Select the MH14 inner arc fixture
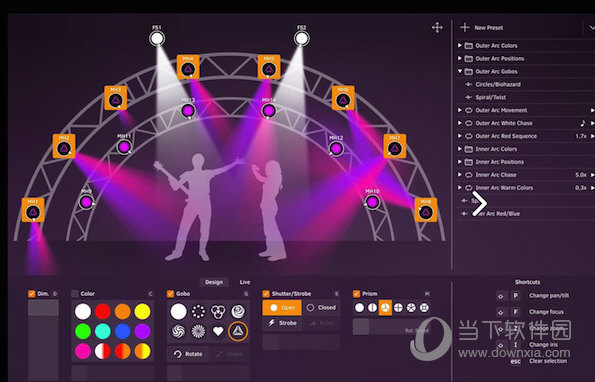 pyautogui.click(x=269, y=111)
